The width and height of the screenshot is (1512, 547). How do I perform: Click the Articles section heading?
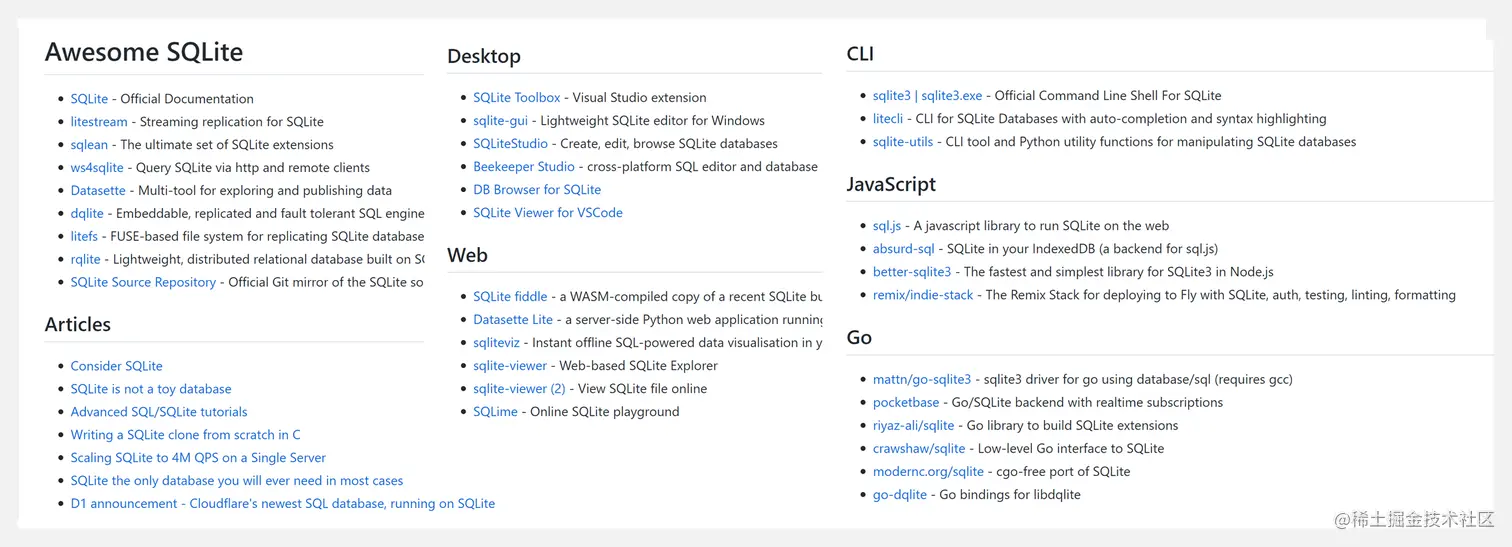click(x=78, y=324)
